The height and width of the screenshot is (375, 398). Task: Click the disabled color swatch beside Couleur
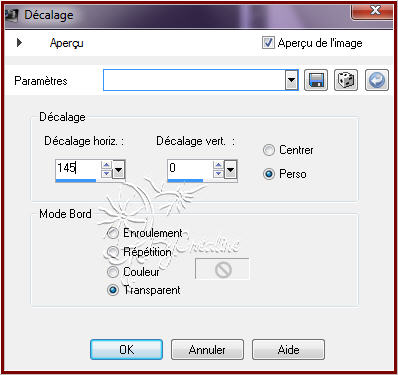tap(222, 269)
